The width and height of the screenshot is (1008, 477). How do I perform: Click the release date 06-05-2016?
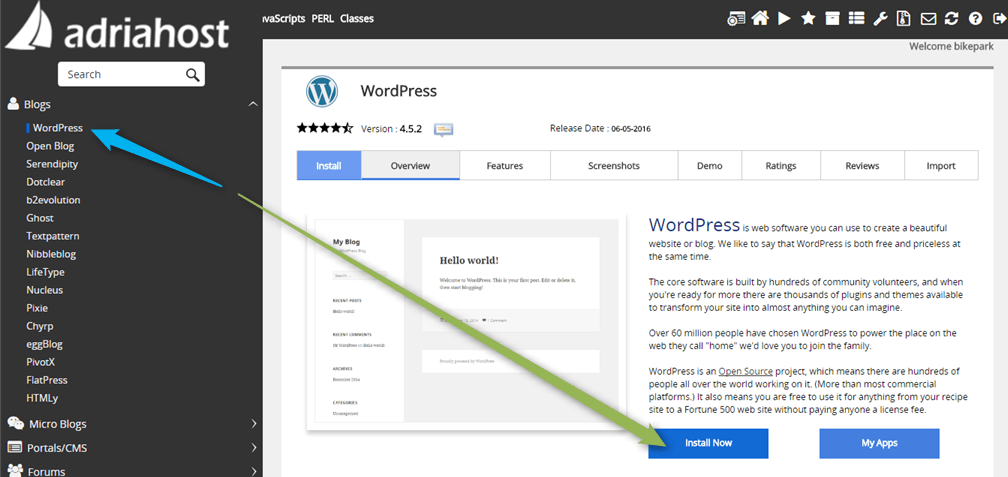coord(631,129)
